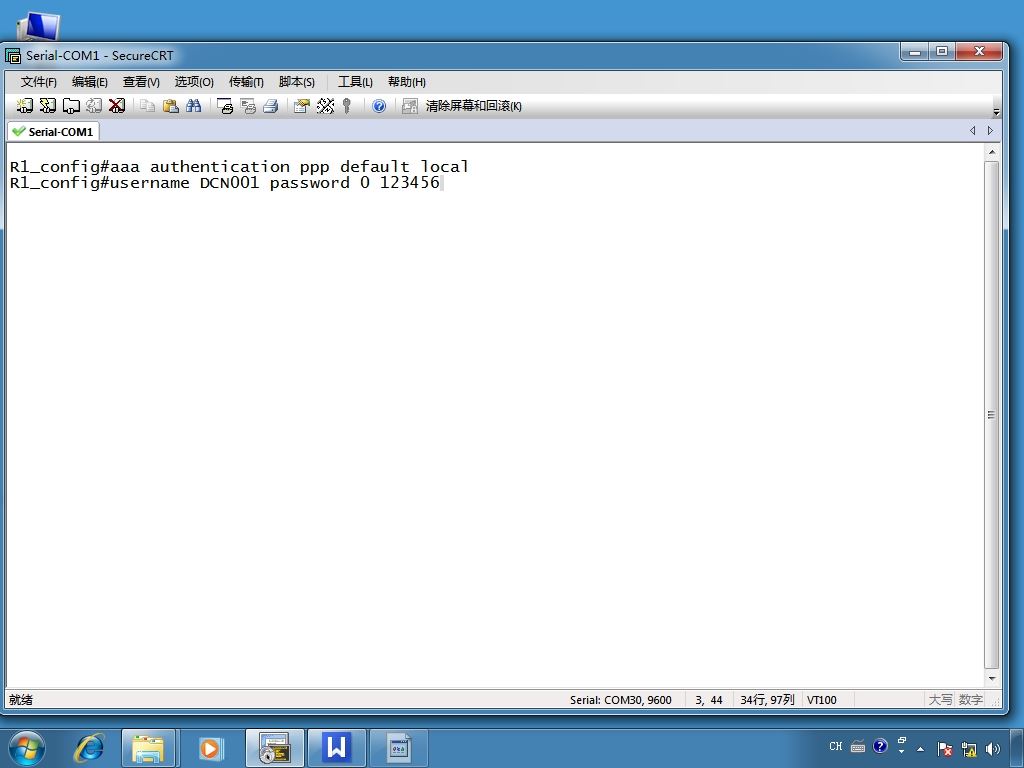Screen dimensions: 1024x768
Task: Open Windows Media Player taskbar icon
Action: point(210,748)
